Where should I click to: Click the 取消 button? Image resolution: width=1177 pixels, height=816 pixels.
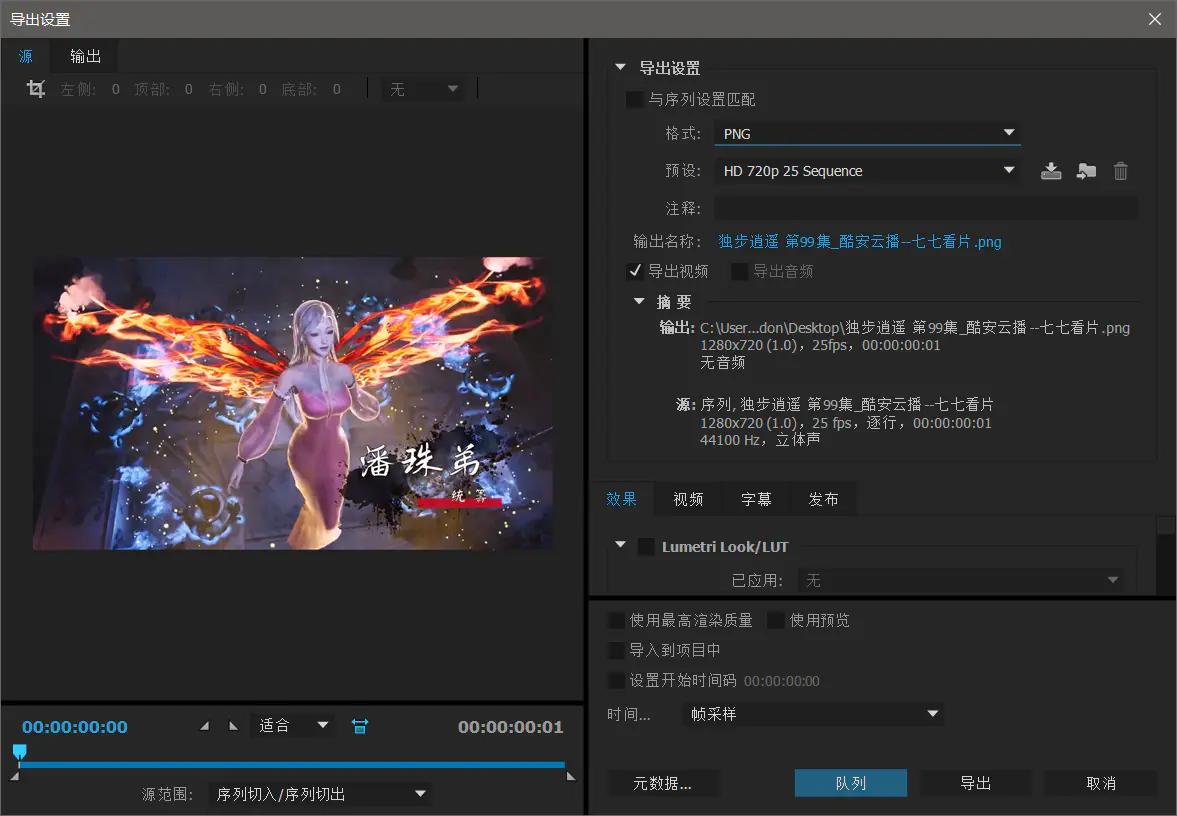point(1100,783)
